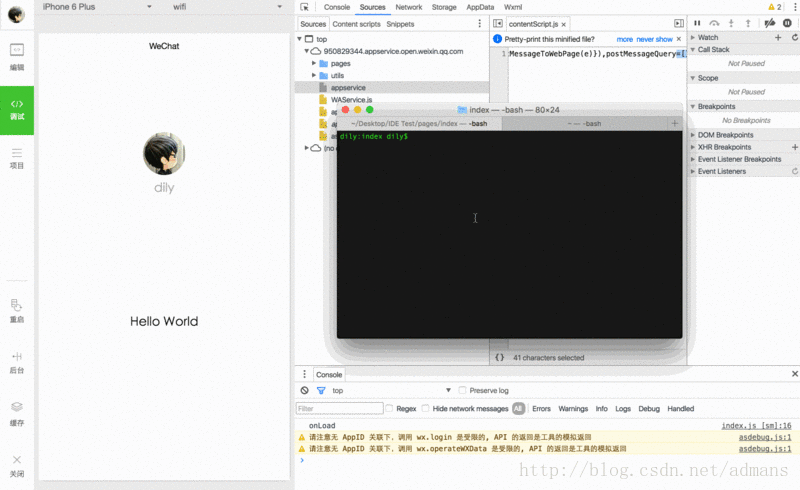The image size is (800, 490).
Task: Filter console by Warnings
Action: tap(573, 409)
